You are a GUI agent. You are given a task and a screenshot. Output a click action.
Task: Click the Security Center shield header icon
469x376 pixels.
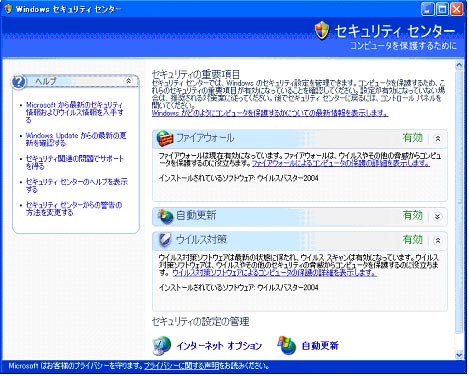322,30
